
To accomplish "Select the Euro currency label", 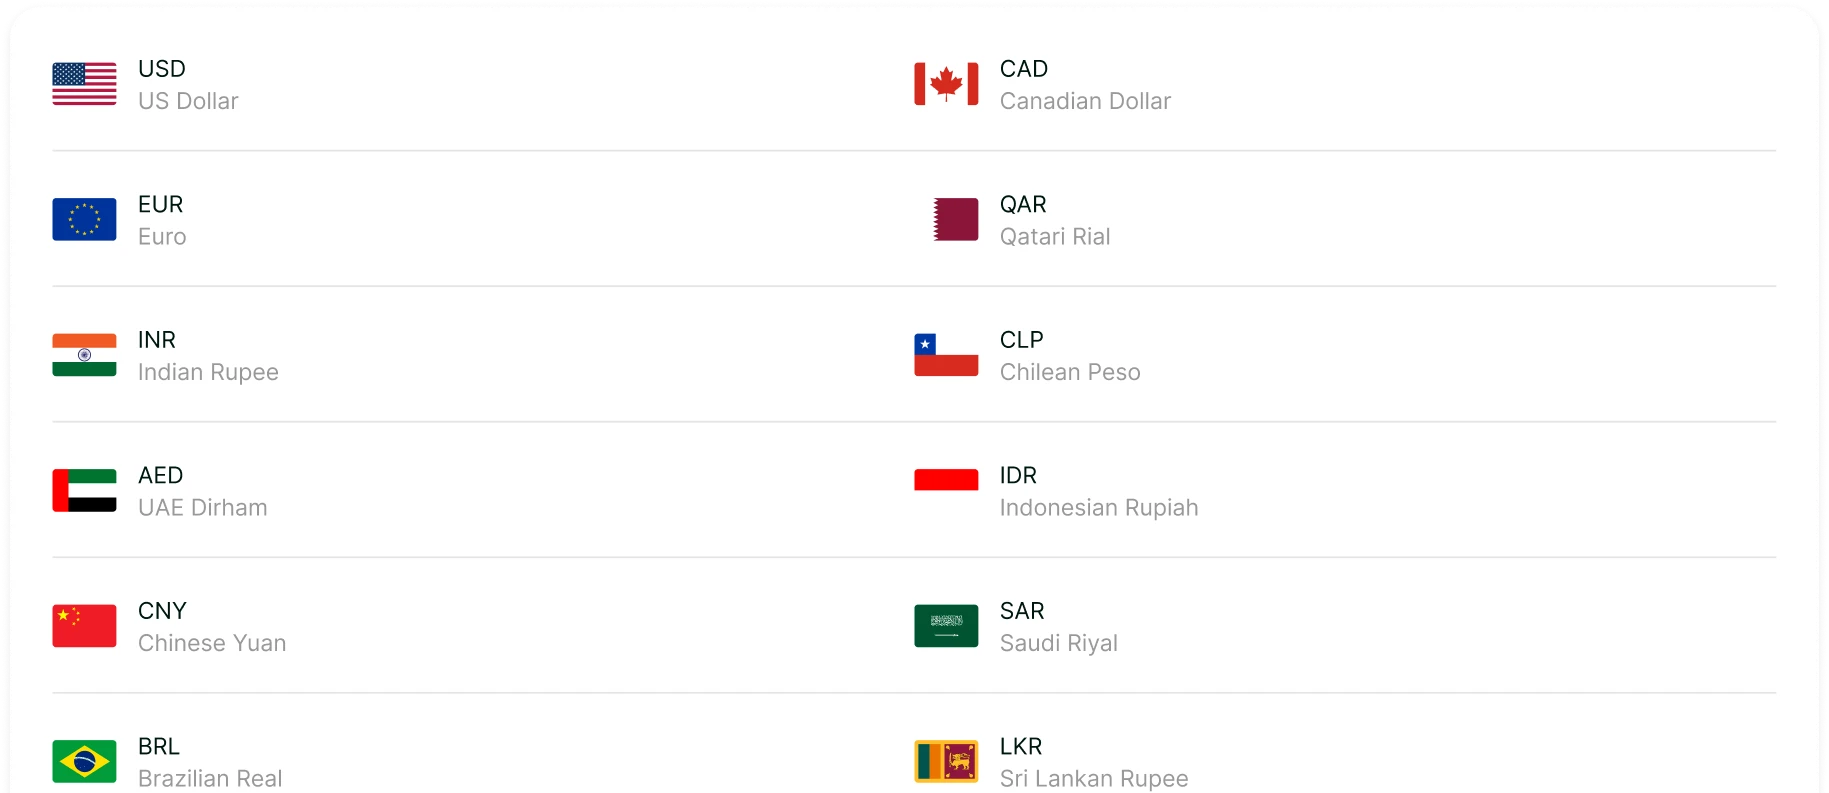I will click(162, 237).
